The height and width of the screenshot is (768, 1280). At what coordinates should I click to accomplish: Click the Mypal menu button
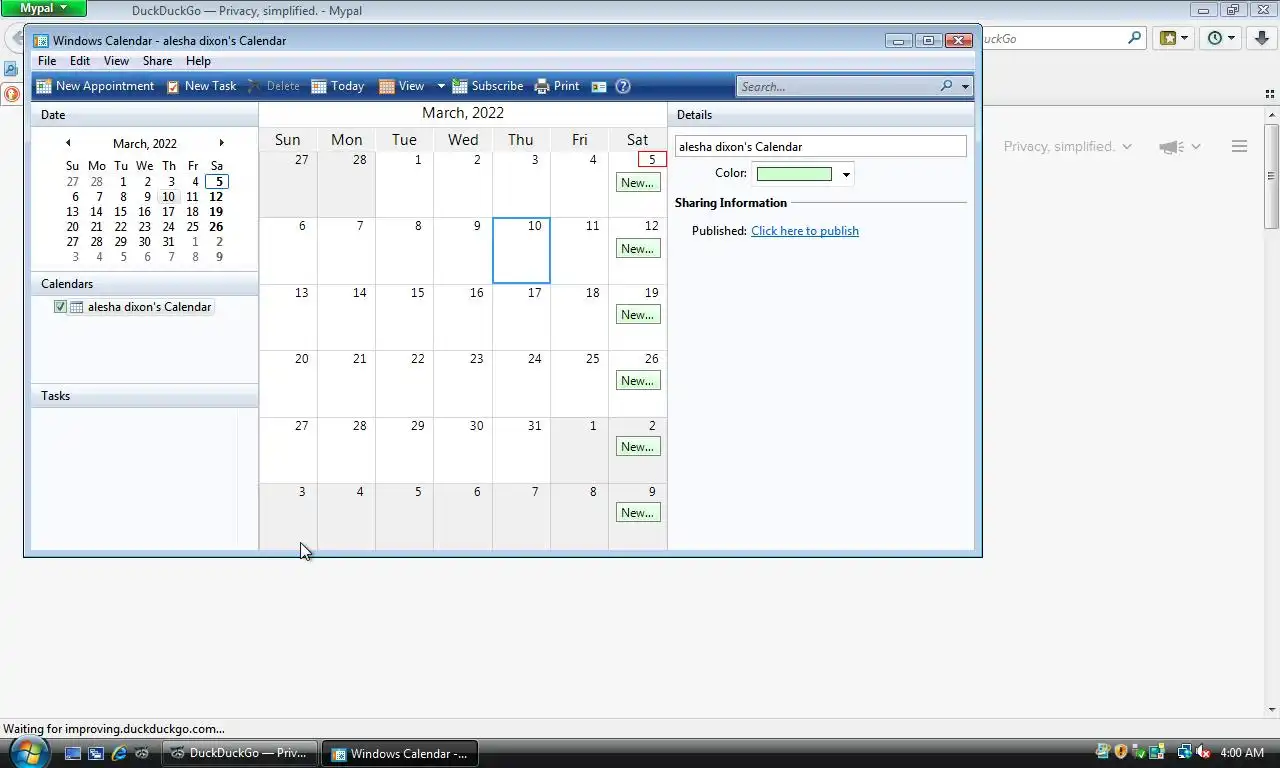click(43, 8)
